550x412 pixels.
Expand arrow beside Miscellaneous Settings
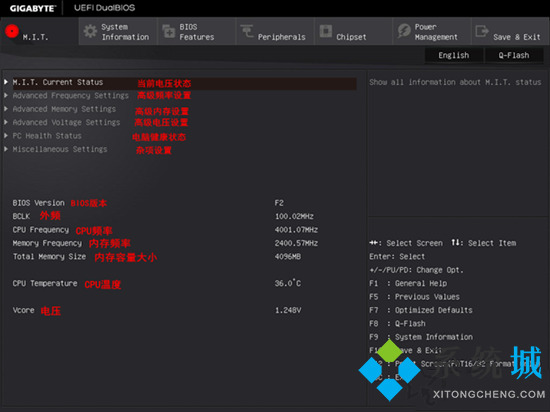[x=6, y=149]
